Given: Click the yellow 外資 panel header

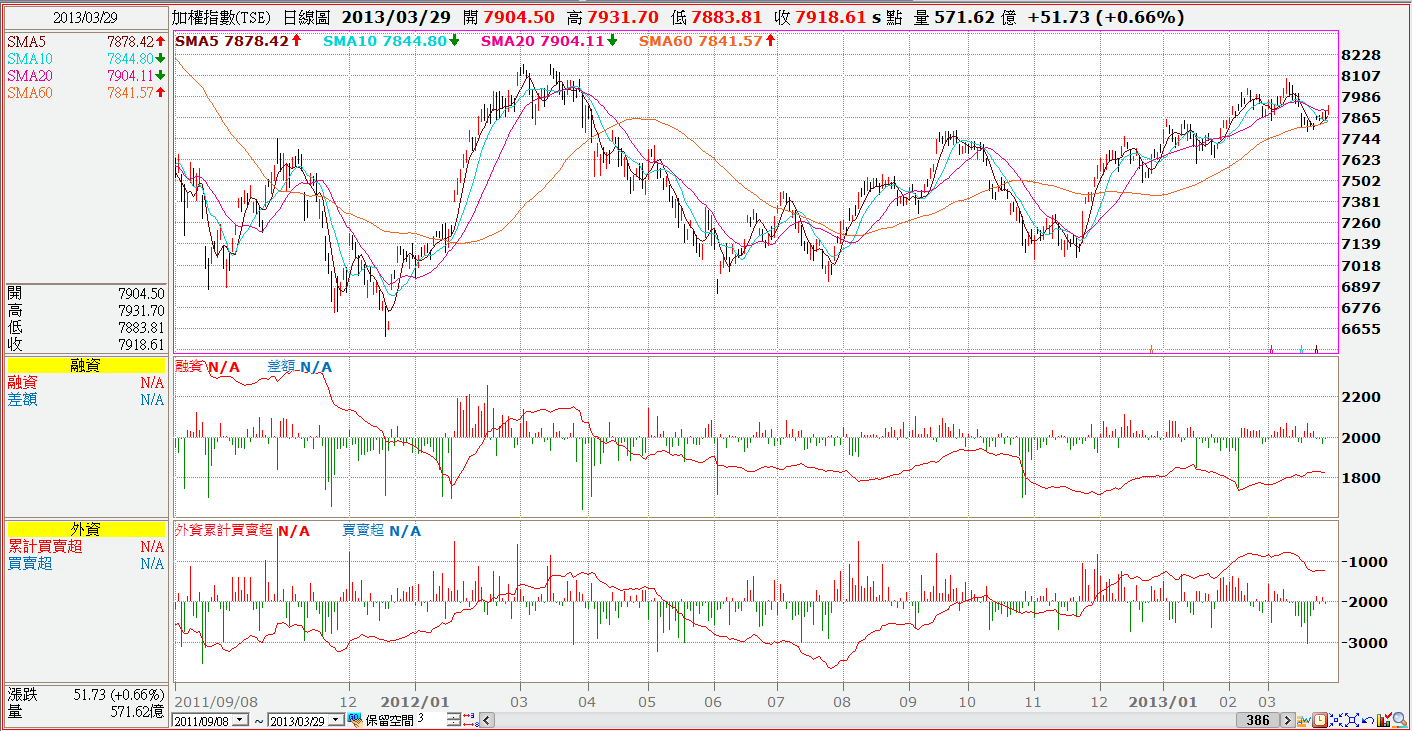Looking at the screenshot, I should coord(86,530).
